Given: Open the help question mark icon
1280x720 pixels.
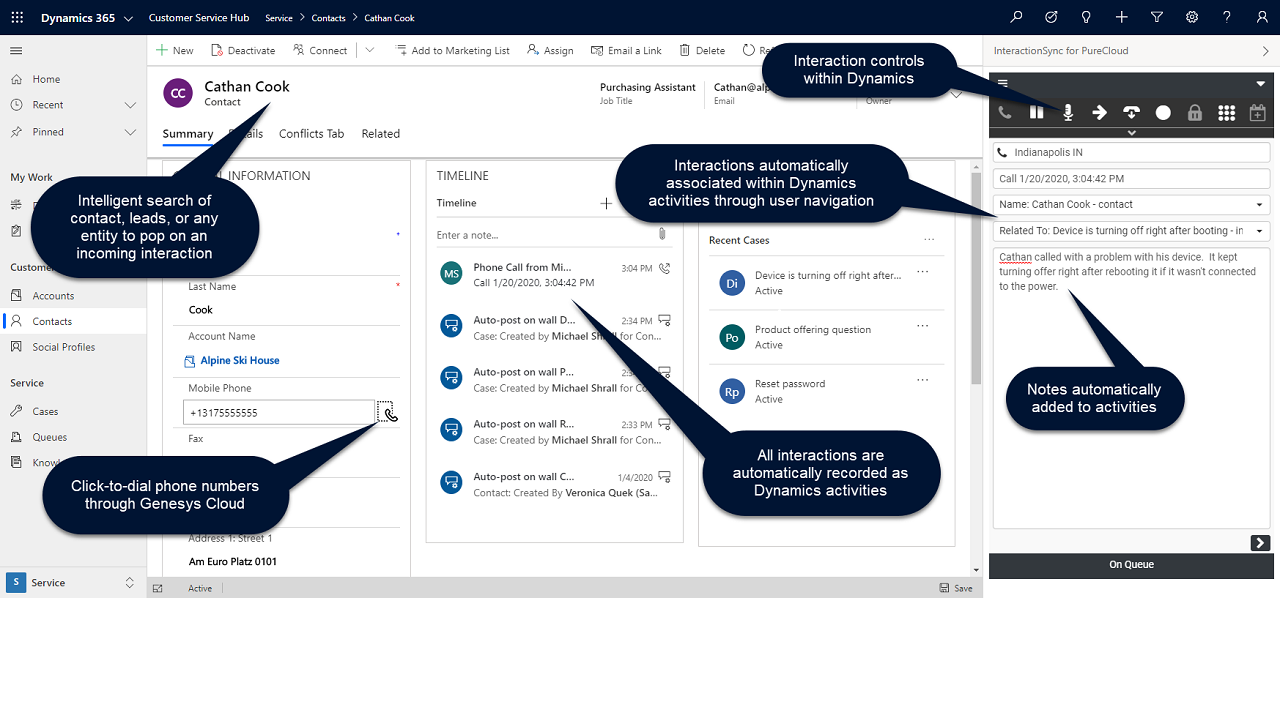Looking at the screenshot, I should coord(1227,17).
